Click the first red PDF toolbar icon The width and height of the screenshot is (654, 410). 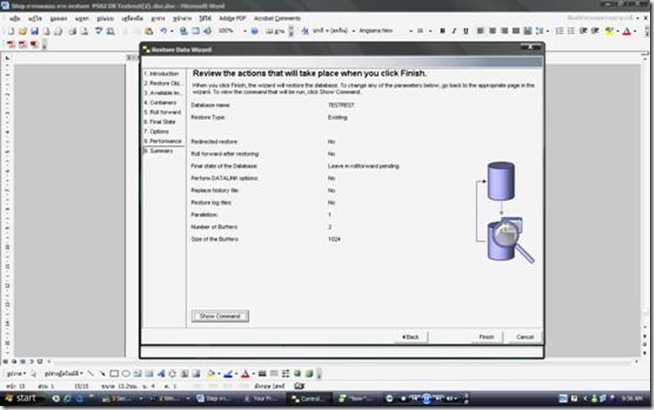tap(11, 44)
